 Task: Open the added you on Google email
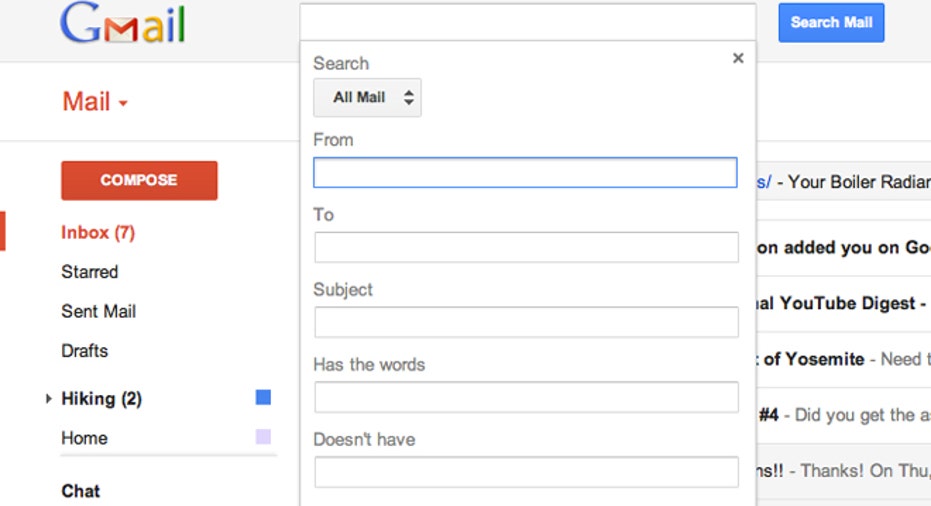coord(844,248)
